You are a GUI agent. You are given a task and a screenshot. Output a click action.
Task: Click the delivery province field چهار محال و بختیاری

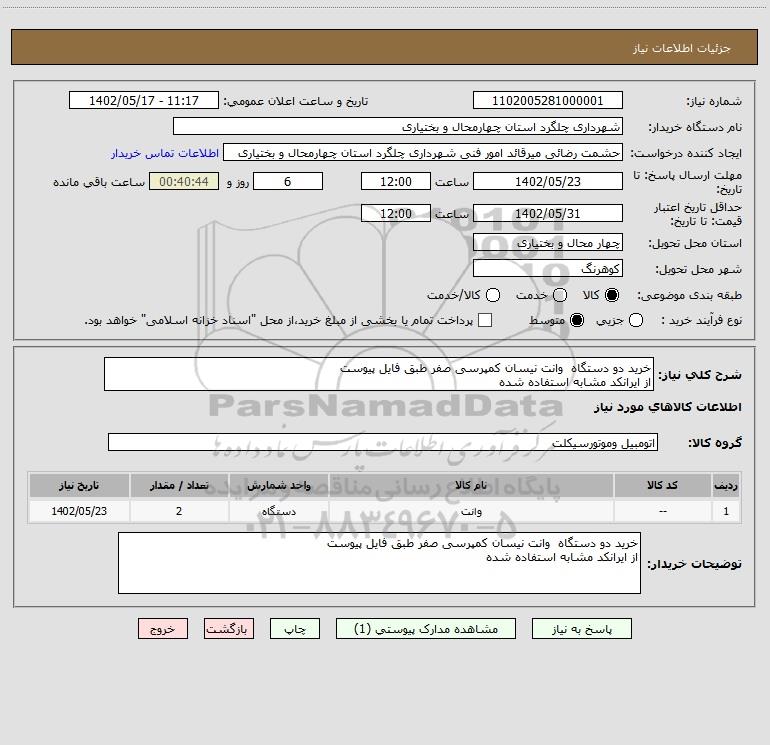(x=548, y=242)
